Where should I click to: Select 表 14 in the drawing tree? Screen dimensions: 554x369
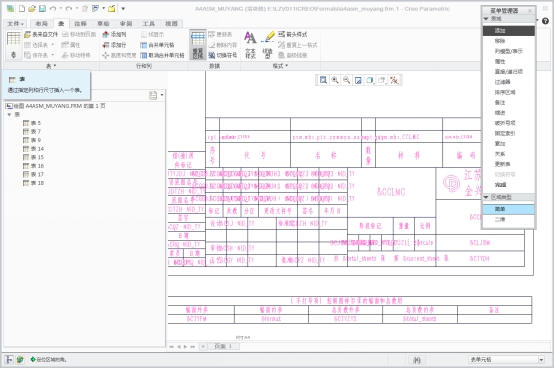33,149
